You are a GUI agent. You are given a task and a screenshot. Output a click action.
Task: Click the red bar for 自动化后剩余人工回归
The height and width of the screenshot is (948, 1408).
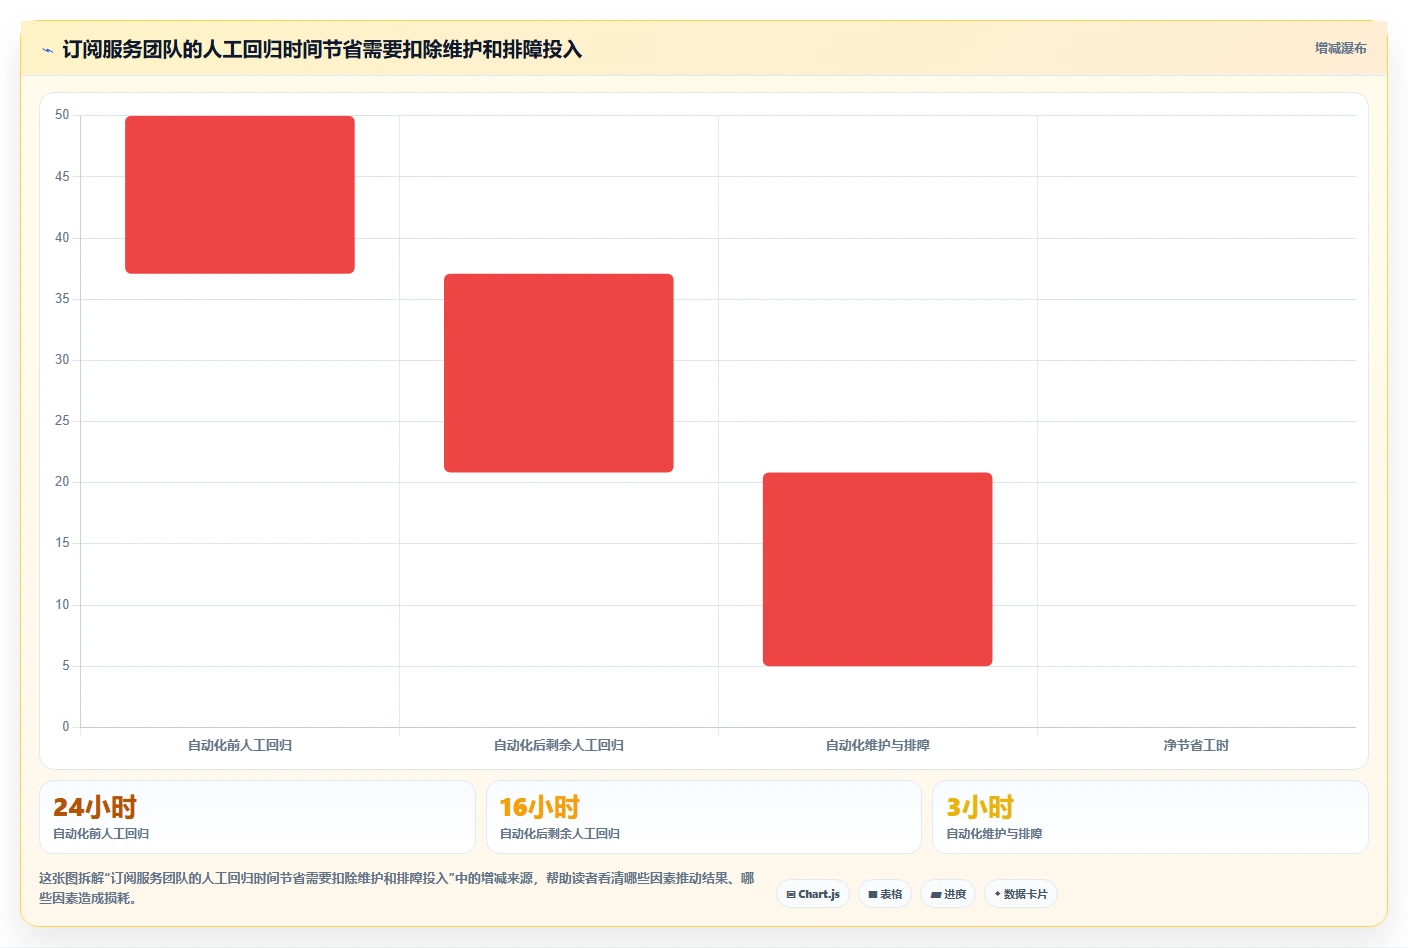[x=559, y=373]
